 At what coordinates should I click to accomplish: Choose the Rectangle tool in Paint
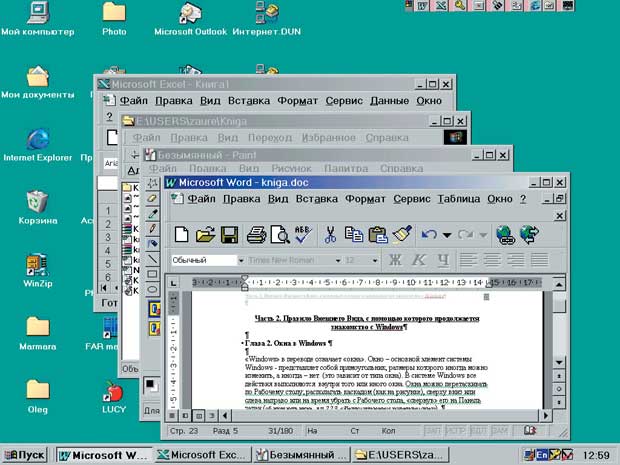(152, 274)
